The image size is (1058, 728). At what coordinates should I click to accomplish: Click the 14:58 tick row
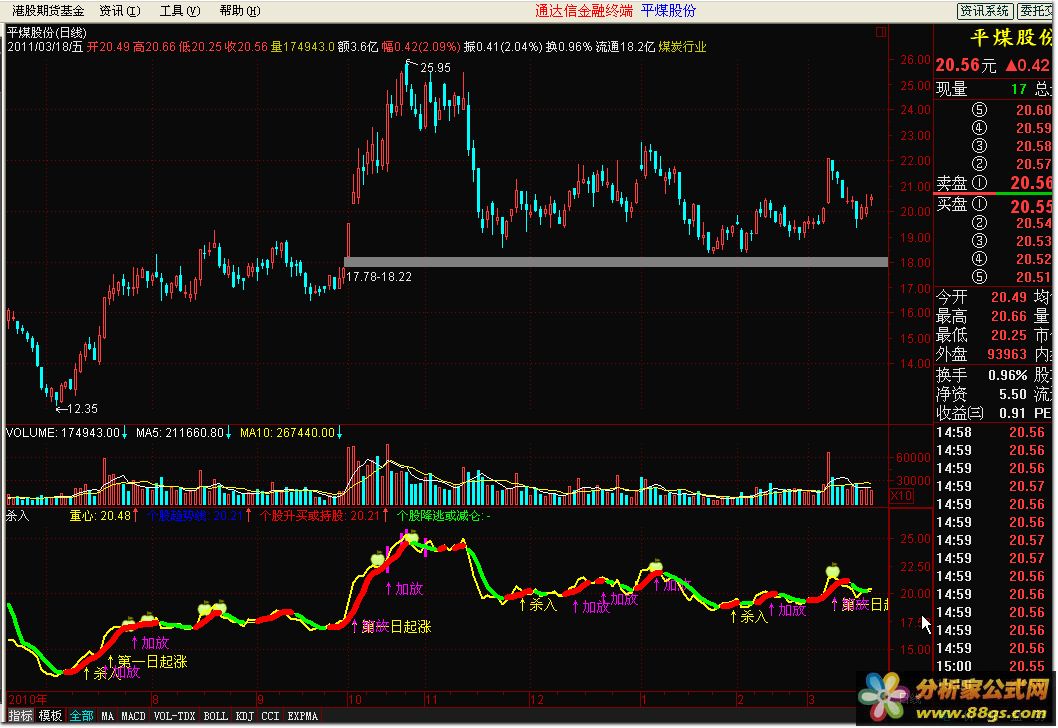[993, 432]
